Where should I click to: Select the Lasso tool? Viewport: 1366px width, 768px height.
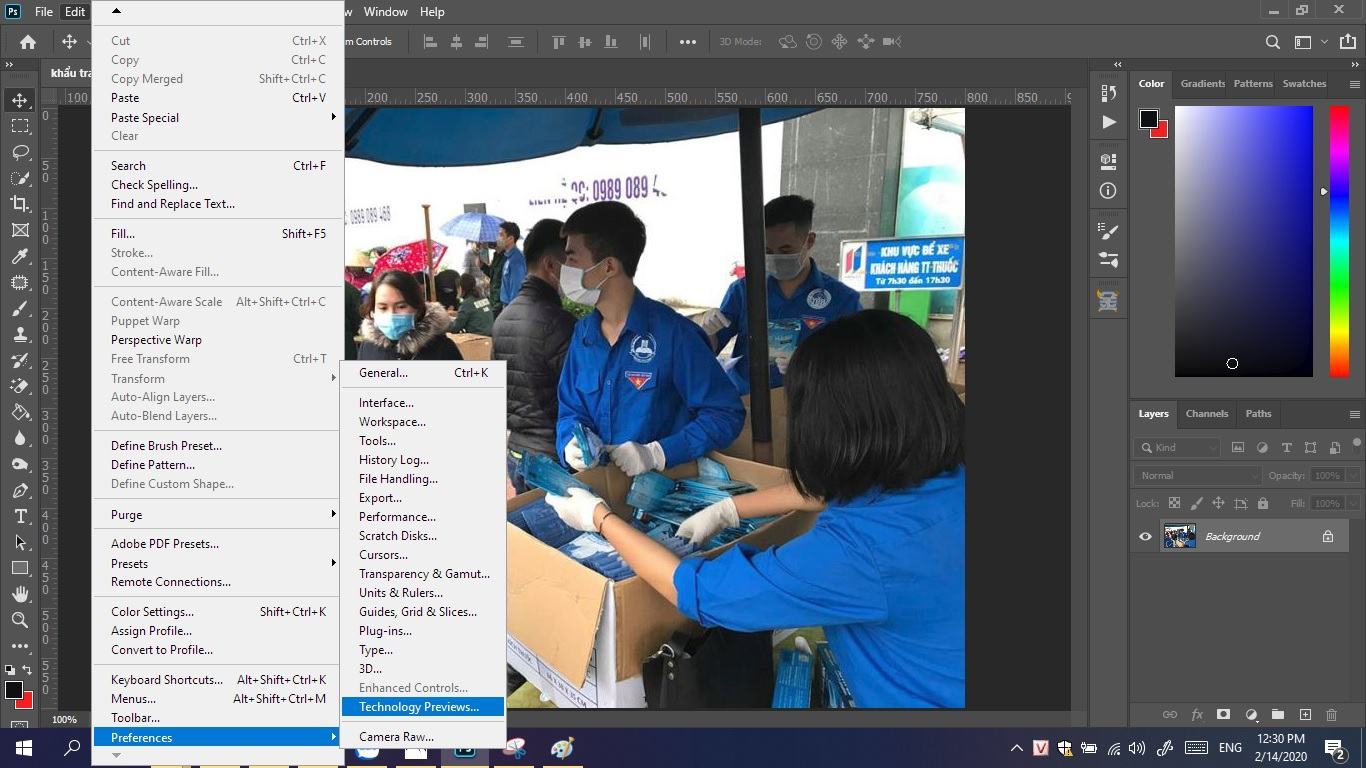(20, 152)
